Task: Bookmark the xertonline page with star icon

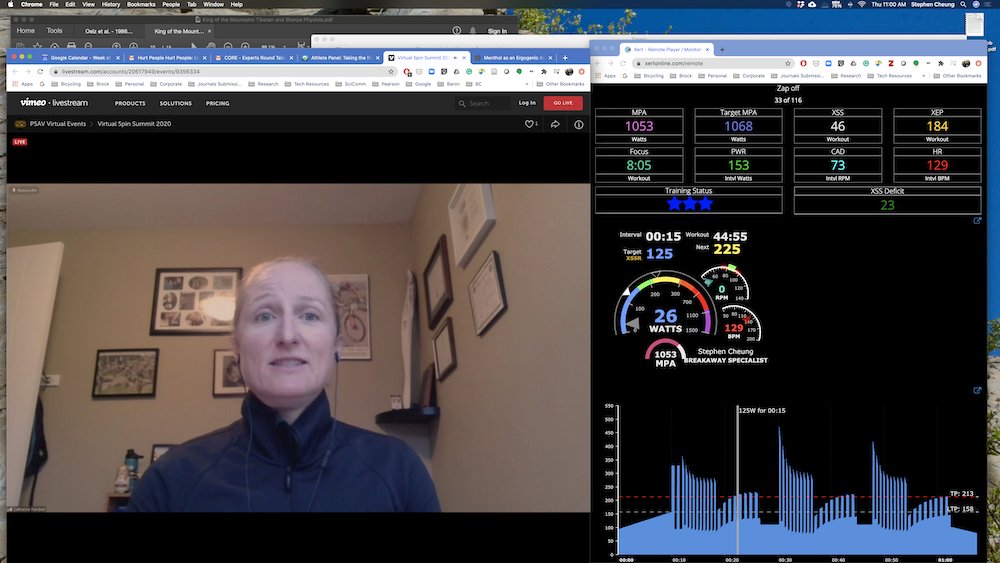Action: 788,63
